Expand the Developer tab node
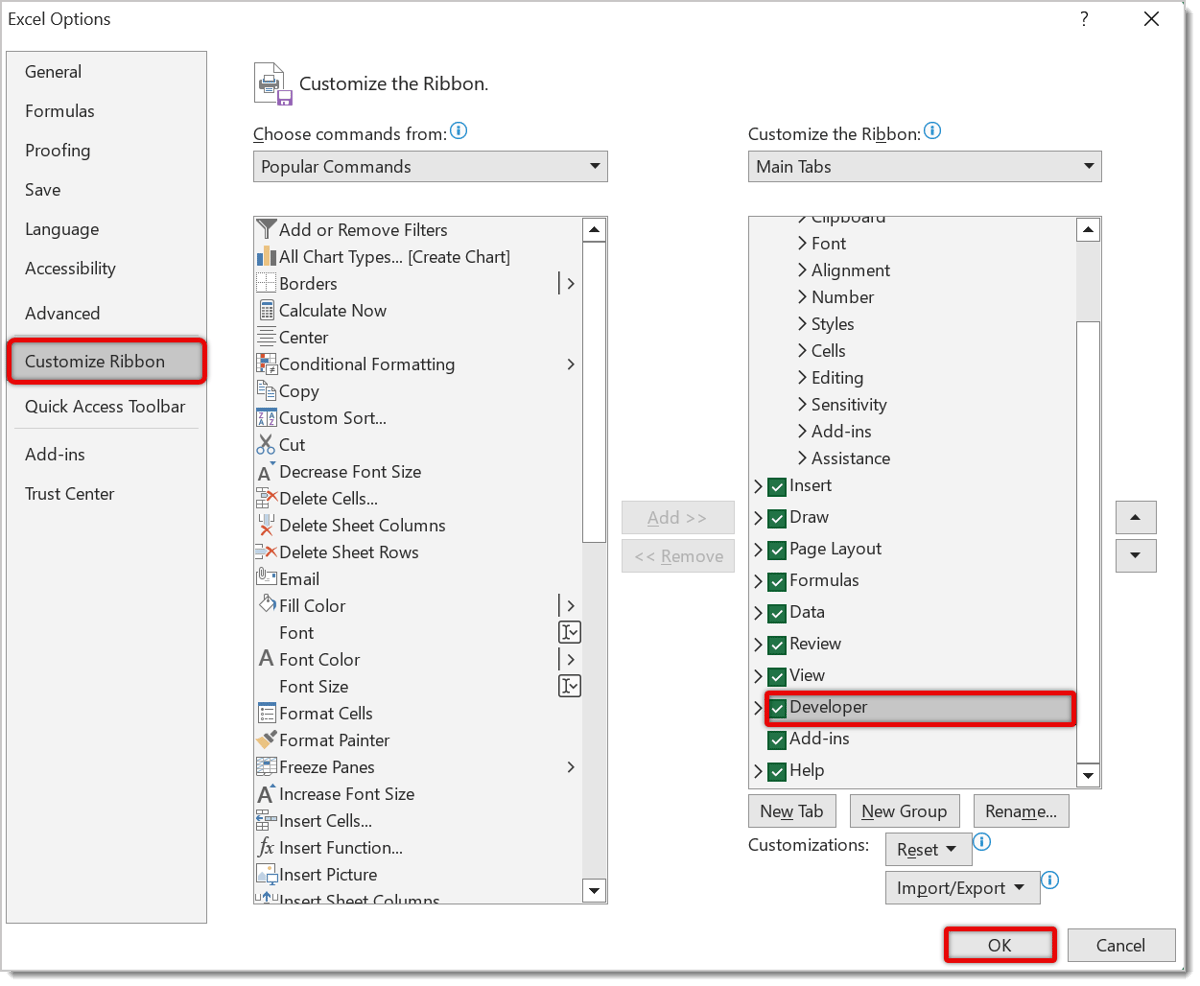The image size is (1200, 986). (x=758, y=708)
